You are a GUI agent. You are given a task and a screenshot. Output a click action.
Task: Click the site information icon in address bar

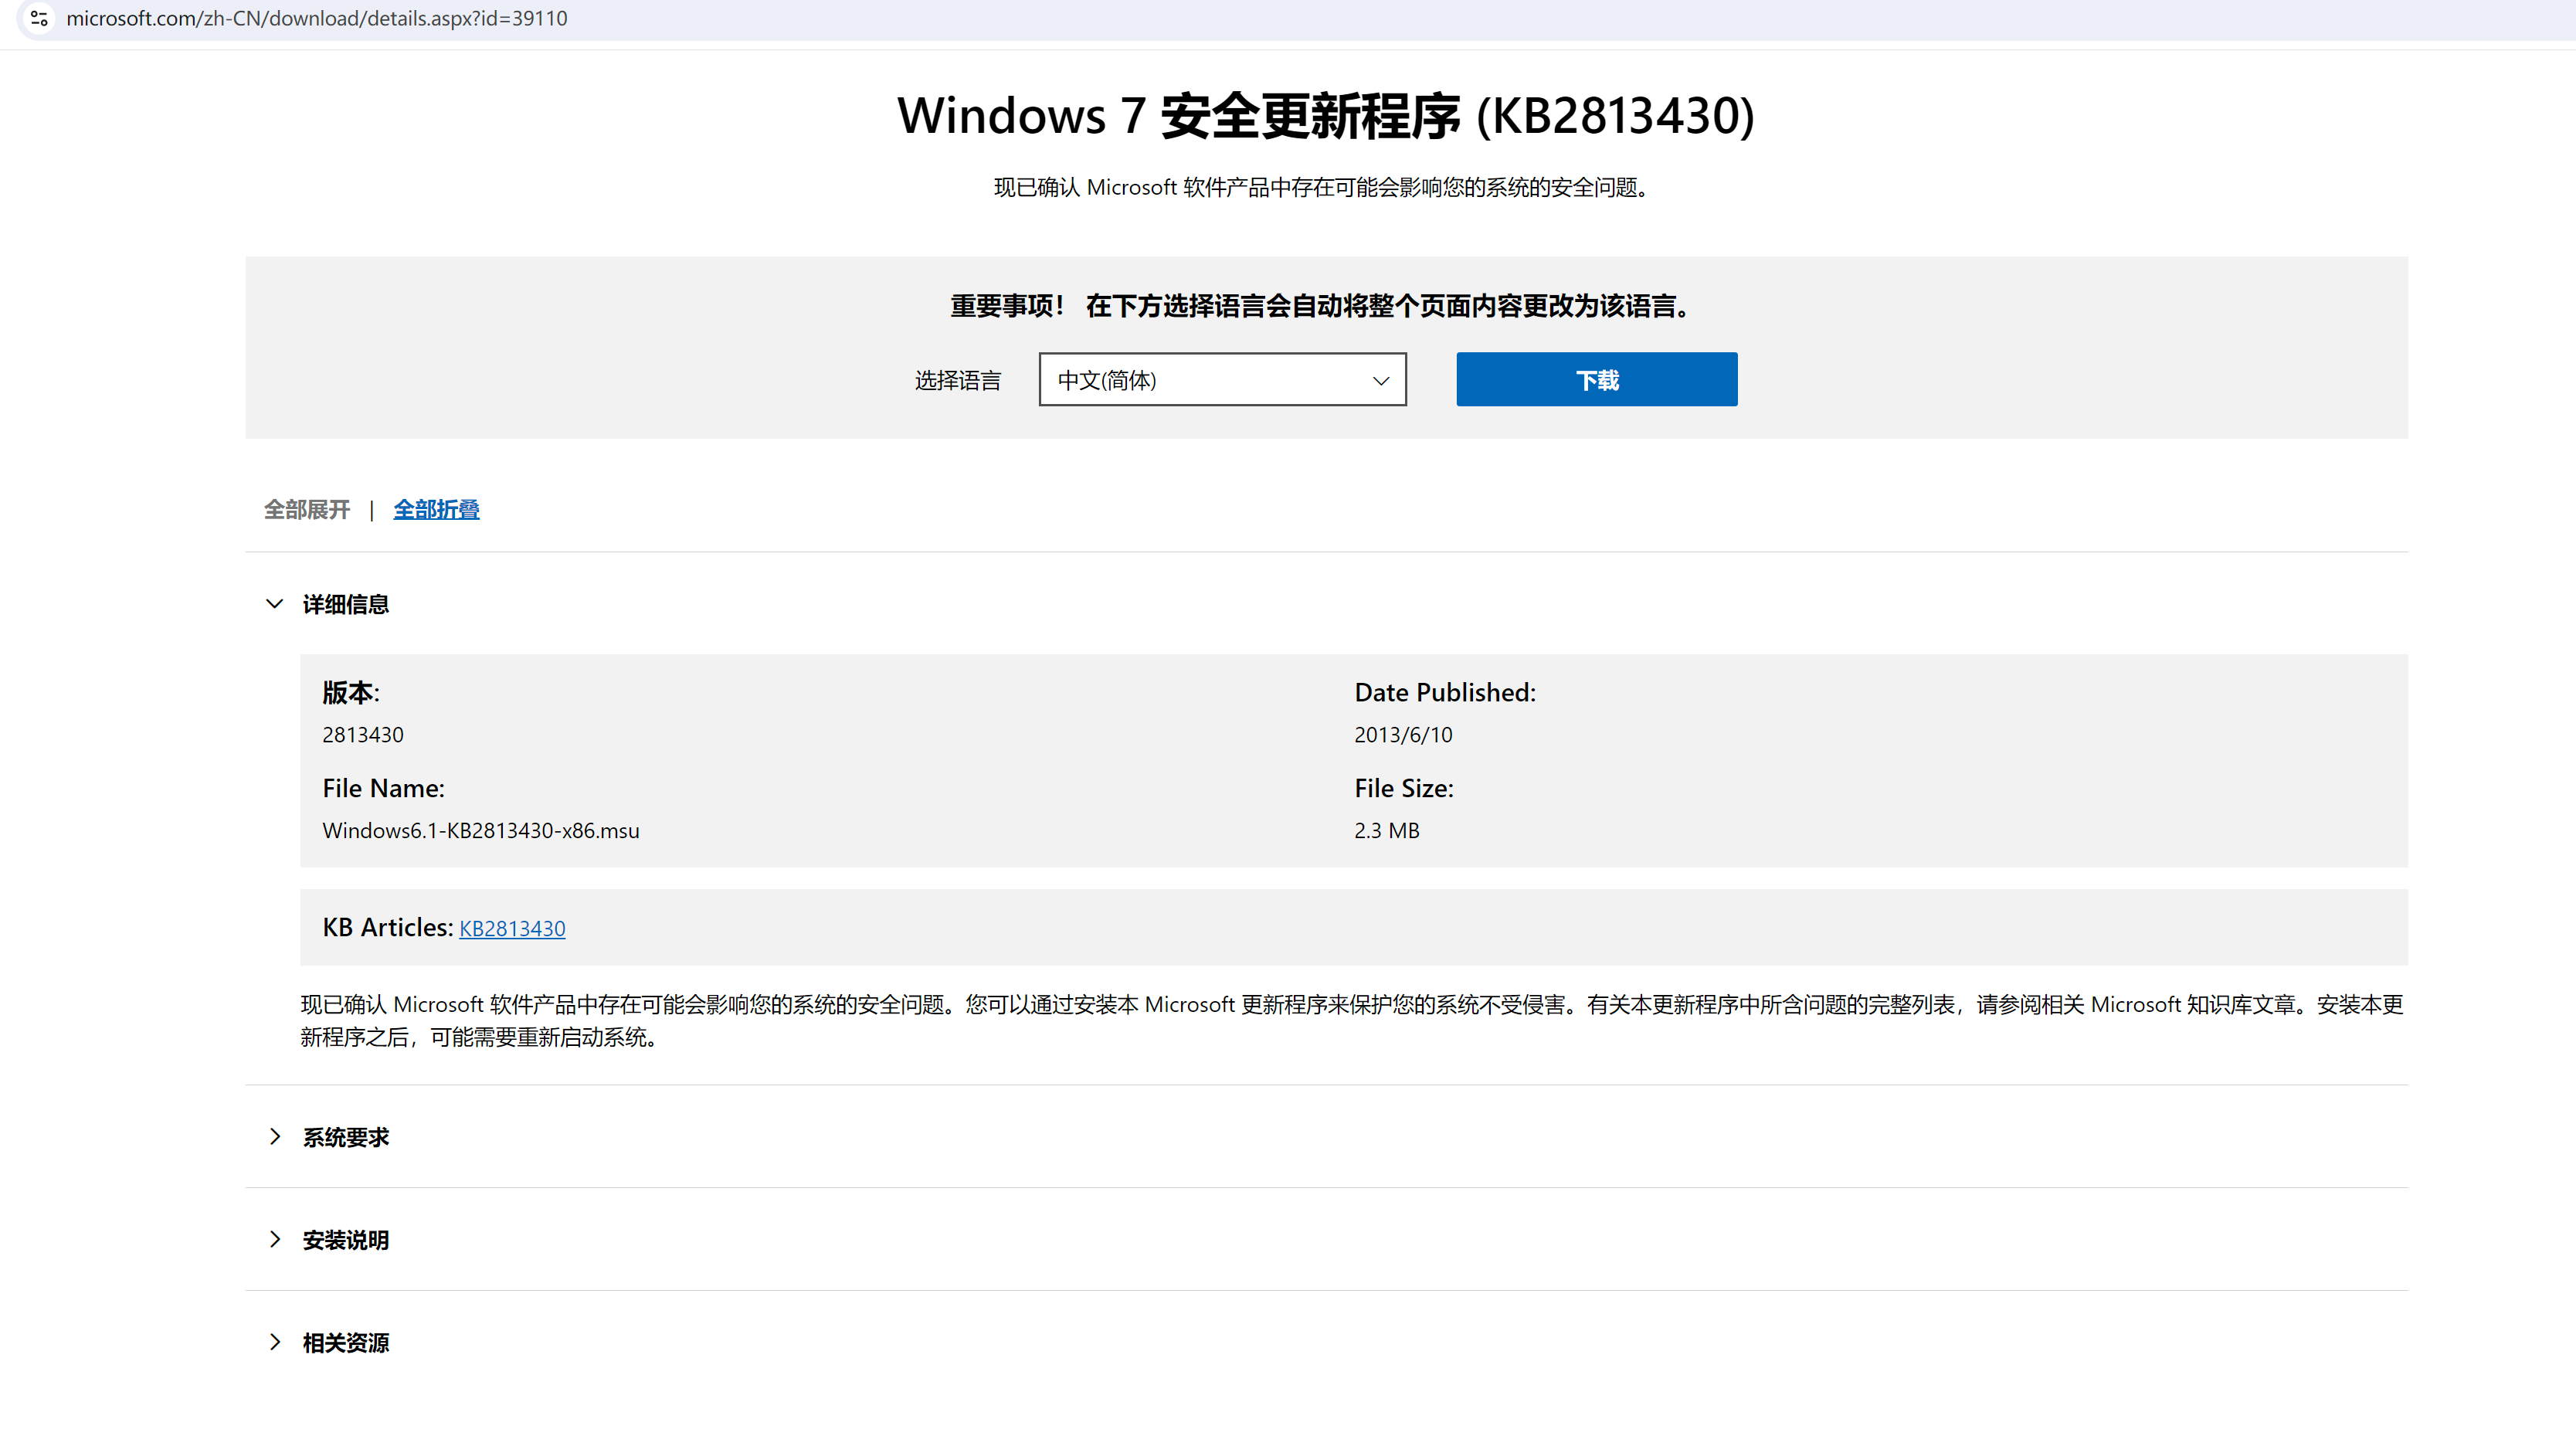click(x=39, y=18)
